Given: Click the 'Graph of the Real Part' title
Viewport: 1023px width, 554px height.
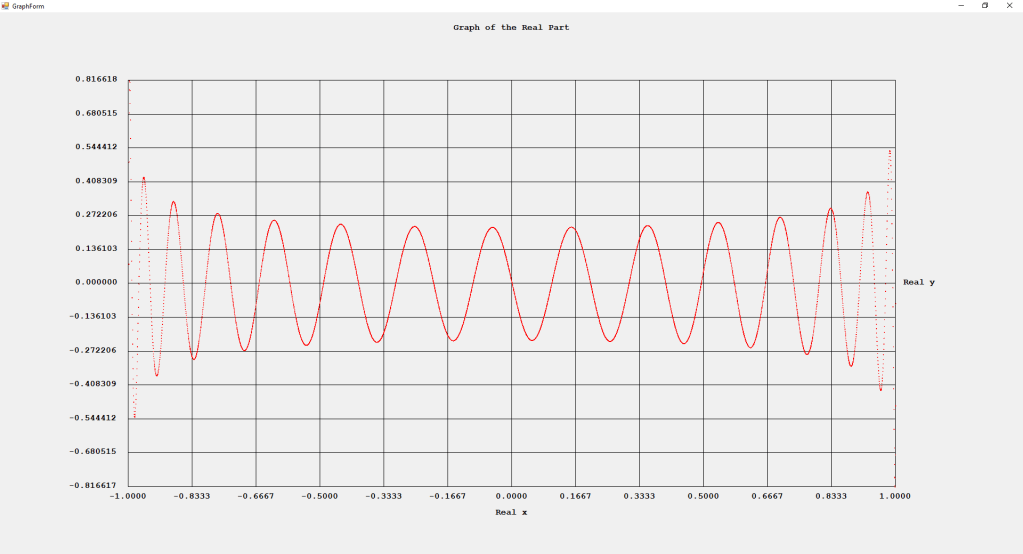Looking at the screenshot, I should tap(511, 28).
